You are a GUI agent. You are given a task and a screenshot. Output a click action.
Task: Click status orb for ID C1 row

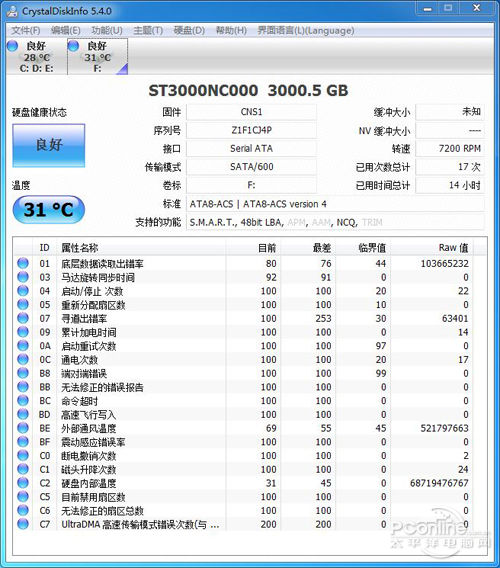pyautogui.click(x=23, y=469)
